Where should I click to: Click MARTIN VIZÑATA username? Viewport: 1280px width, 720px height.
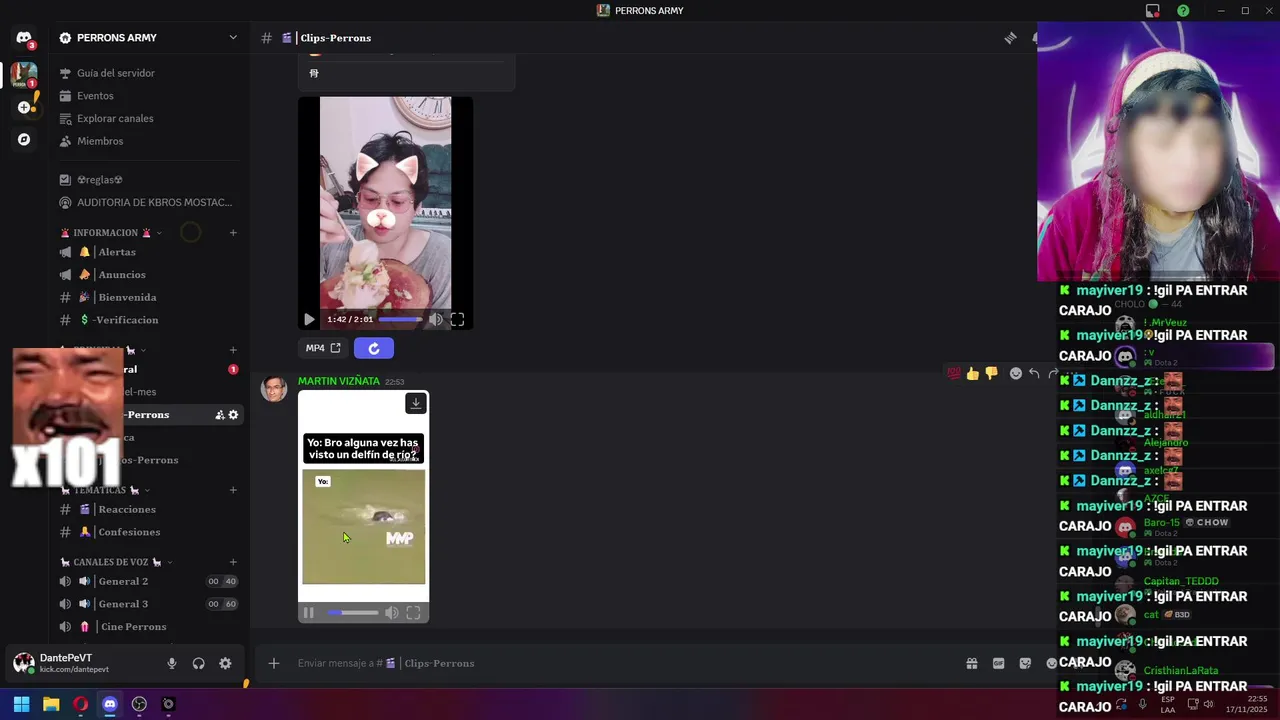tap(338, 381)
